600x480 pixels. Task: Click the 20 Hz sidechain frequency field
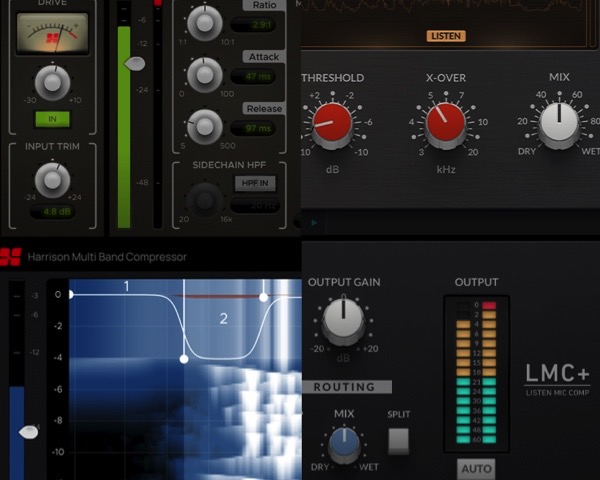tap(255, 206)
